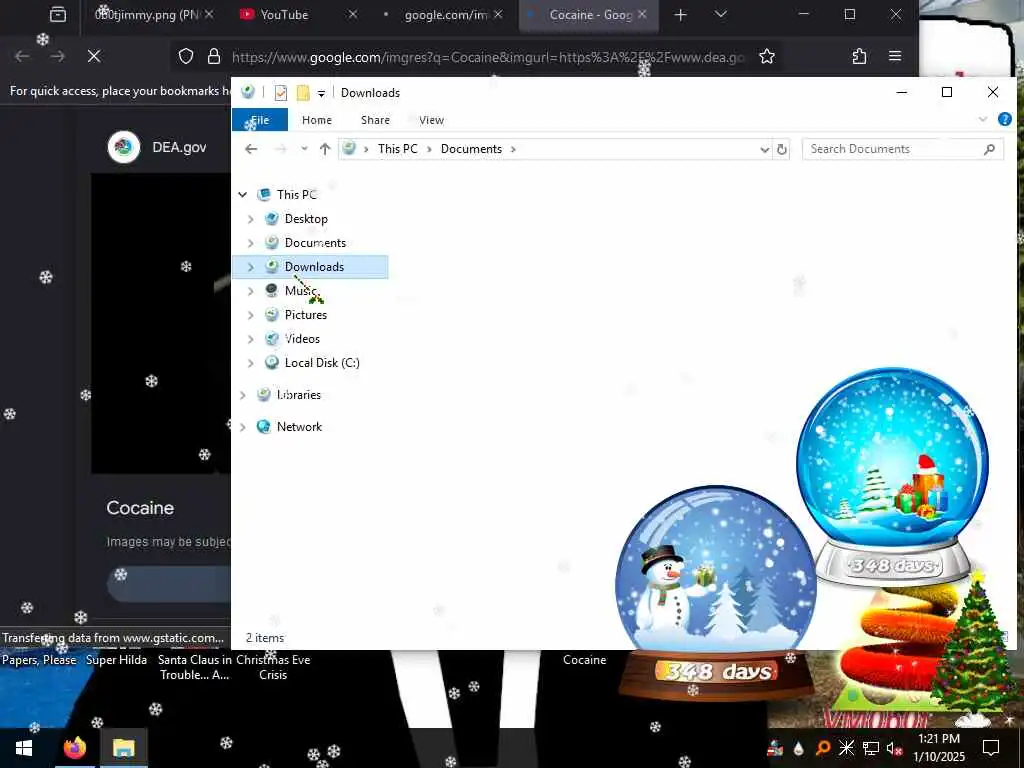Expand the Desktop tree node
The height and width of the screenshot is (768, 1024).
pos(251,219)
